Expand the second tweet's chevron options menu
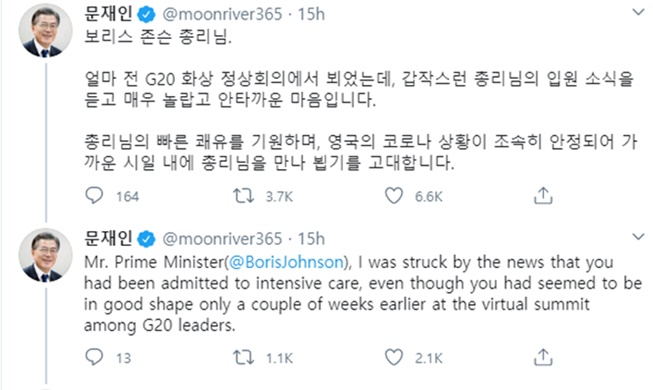 tap(638, 237)
